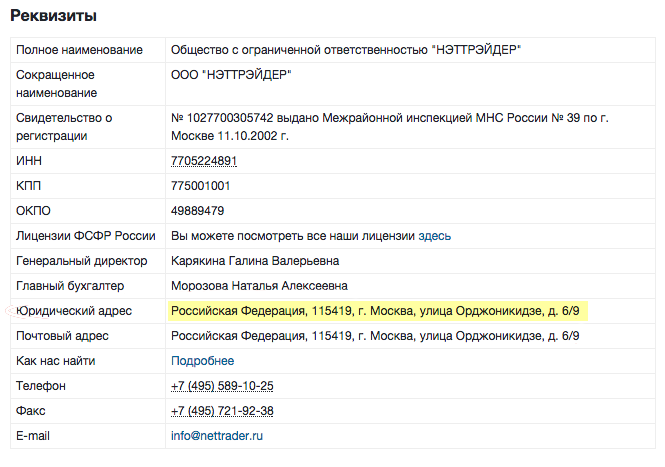Open the "Подробнее" directions link

coord(202,361)
